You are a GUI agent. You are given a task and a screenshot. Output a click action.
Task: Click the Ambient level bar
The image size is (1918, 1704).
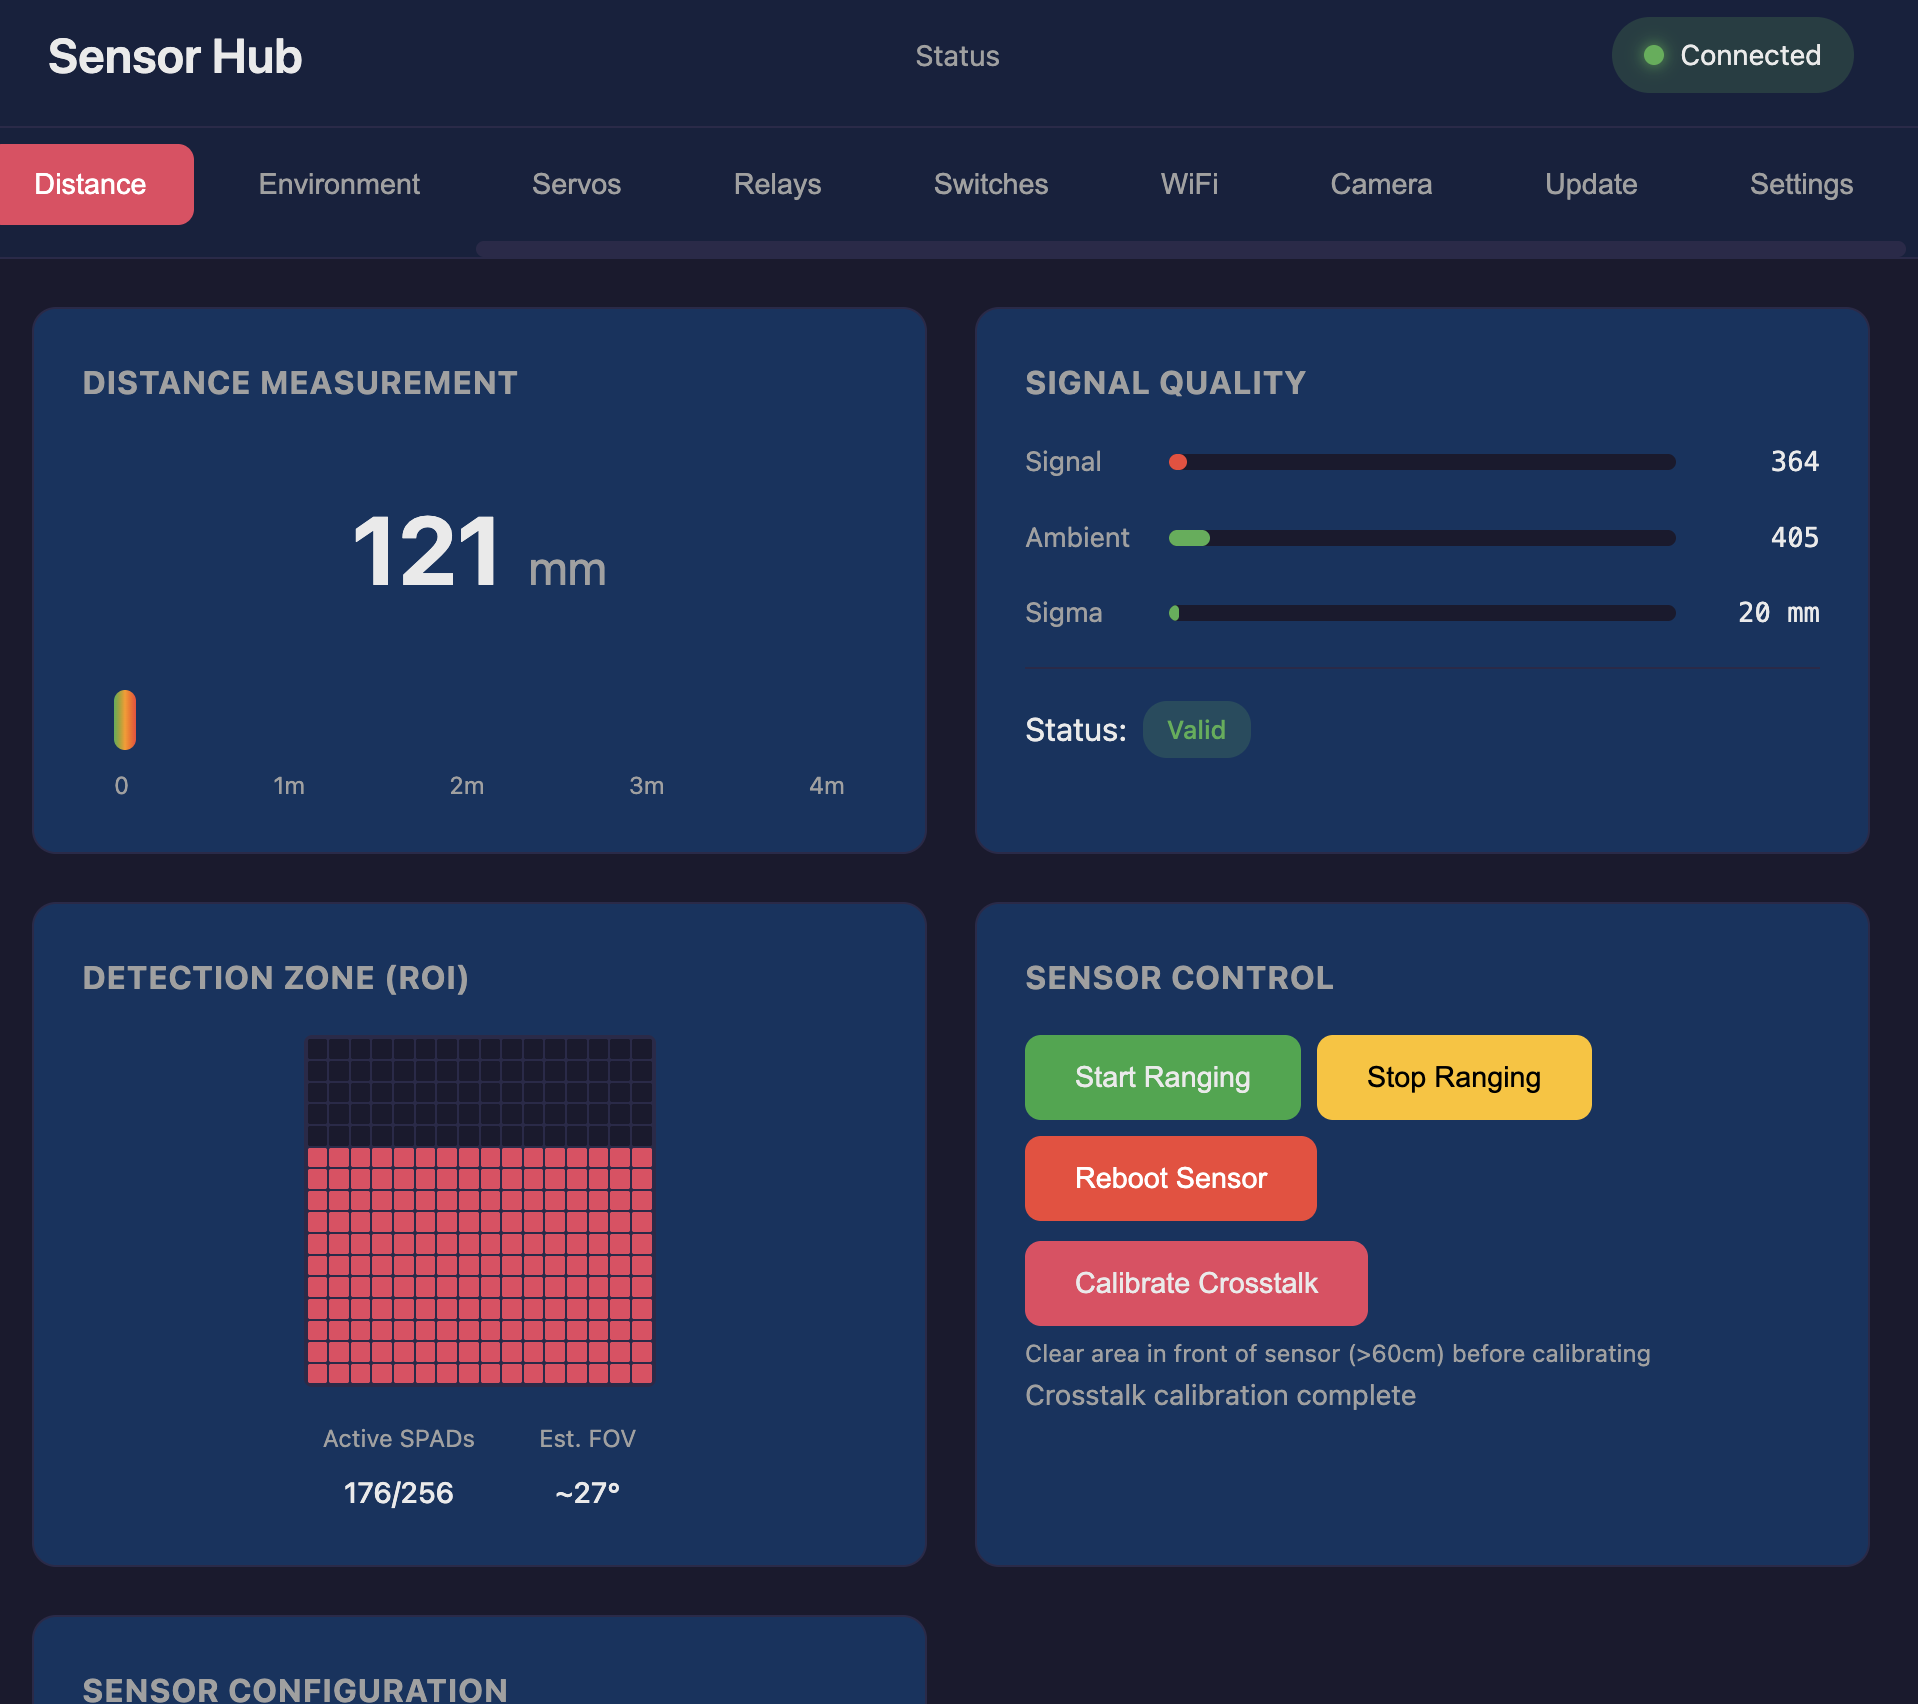1421,538
